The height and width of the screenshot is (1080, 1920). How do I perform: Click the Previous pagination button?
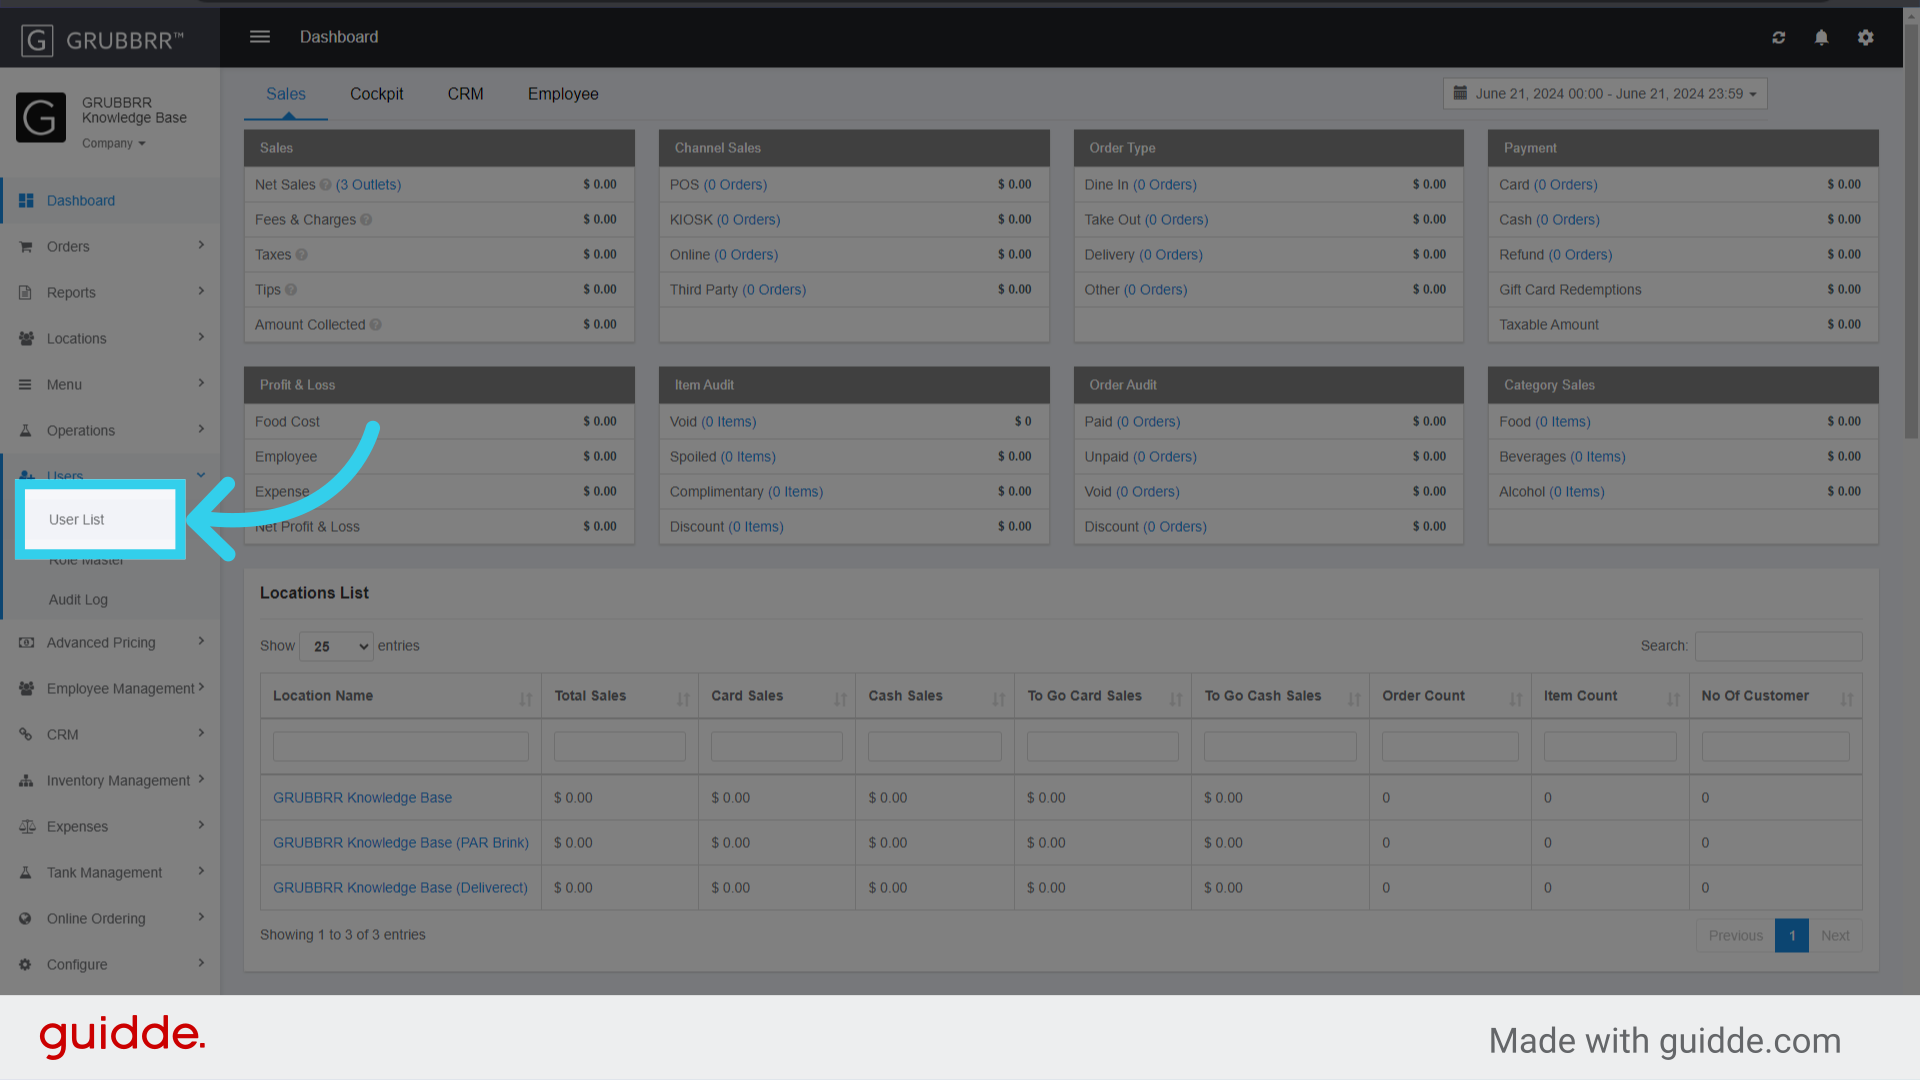coord(1735,936)
